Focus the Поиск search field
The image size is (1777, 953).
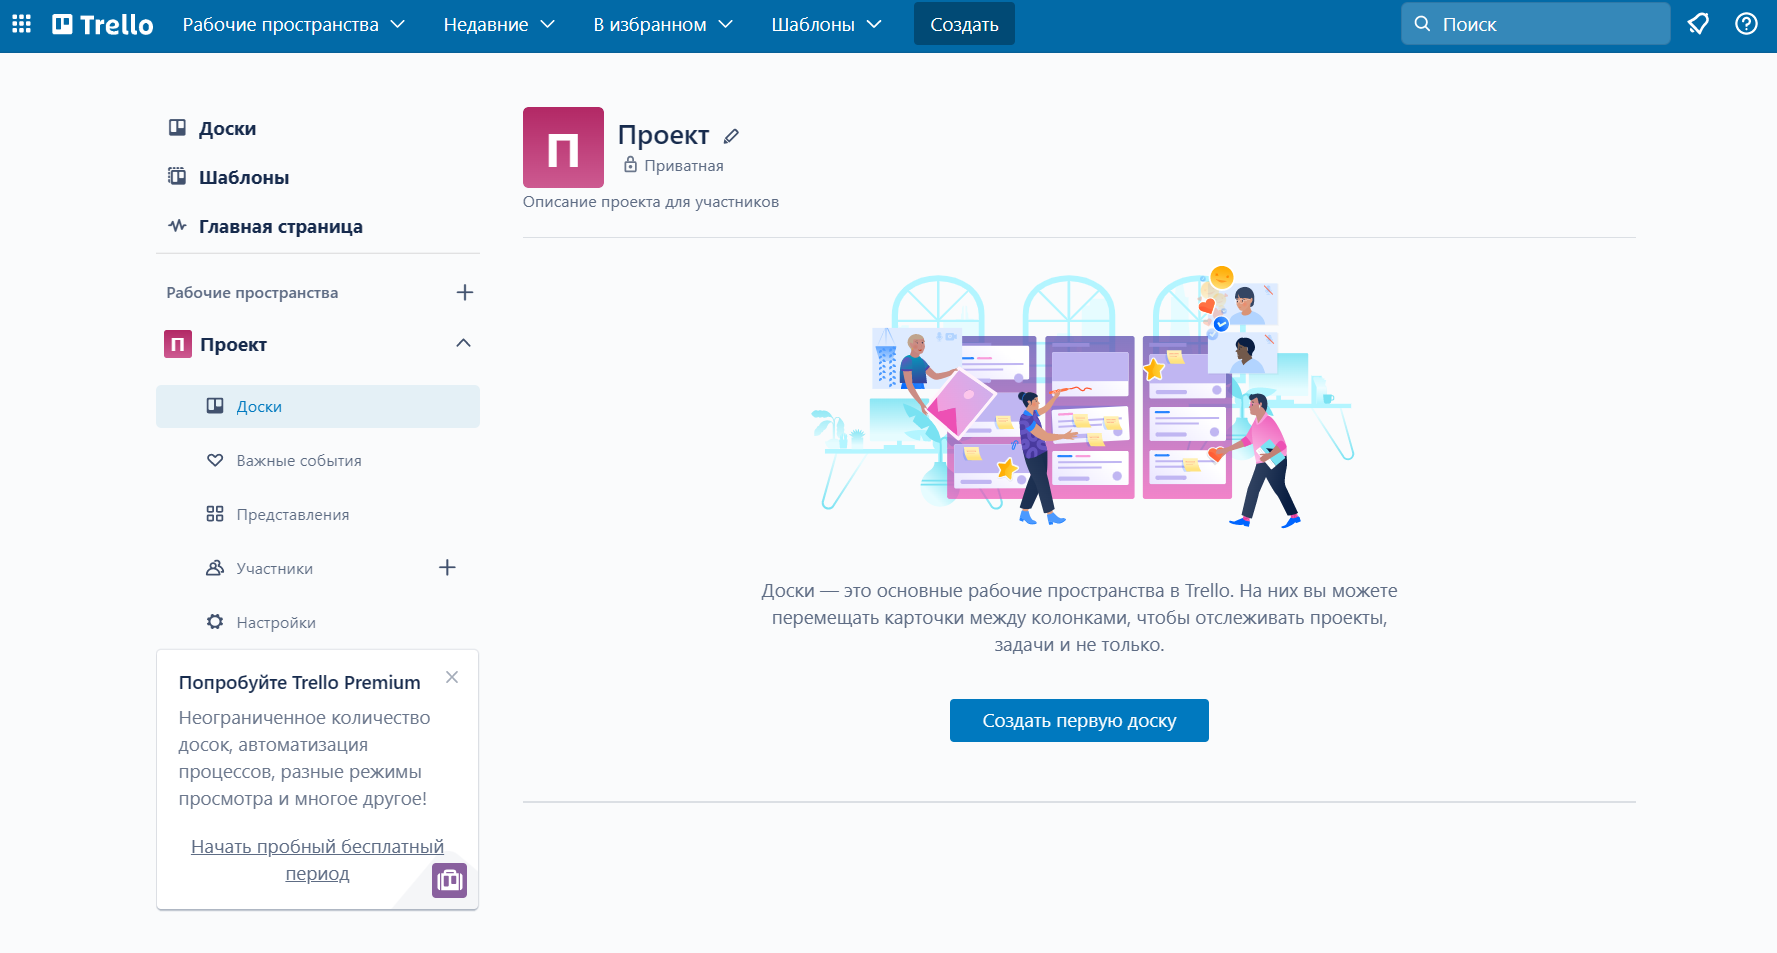(1536, 24)
